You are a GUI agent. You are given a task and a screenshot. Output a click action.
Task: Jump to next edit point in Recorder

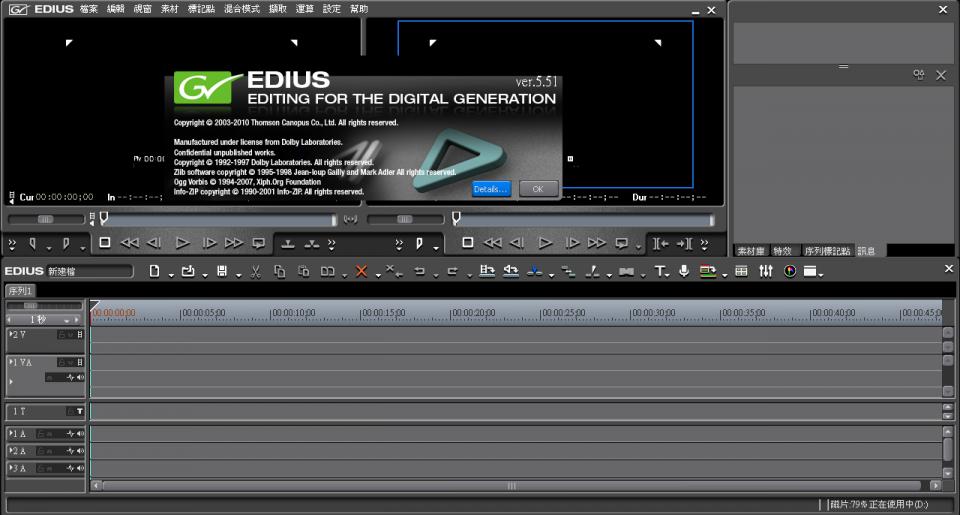(x=684, y=244)
